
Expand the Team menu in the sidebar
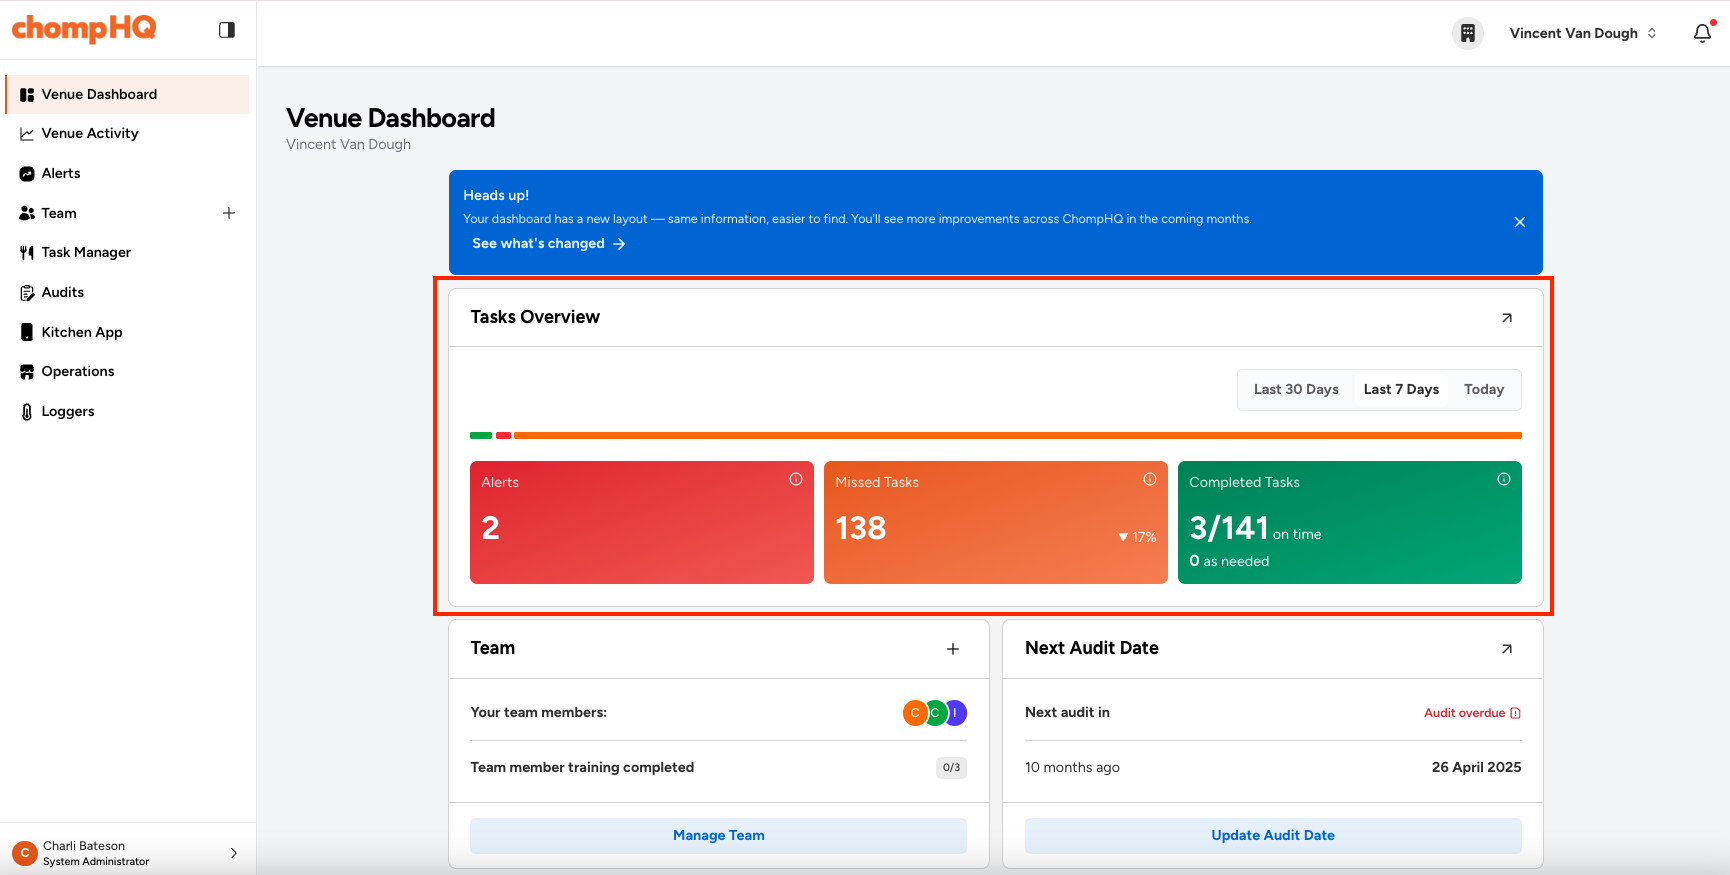pos(229,213)
